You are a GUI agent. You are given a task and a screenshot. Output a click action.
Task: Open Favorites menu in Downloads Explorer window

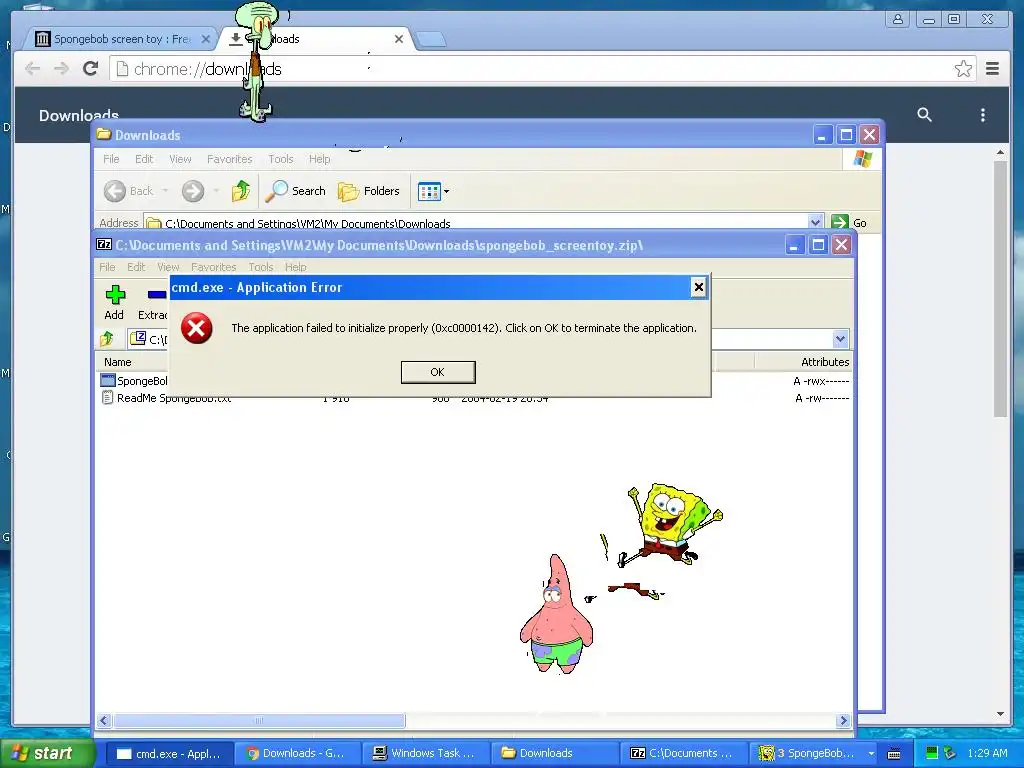pos(229,159)
